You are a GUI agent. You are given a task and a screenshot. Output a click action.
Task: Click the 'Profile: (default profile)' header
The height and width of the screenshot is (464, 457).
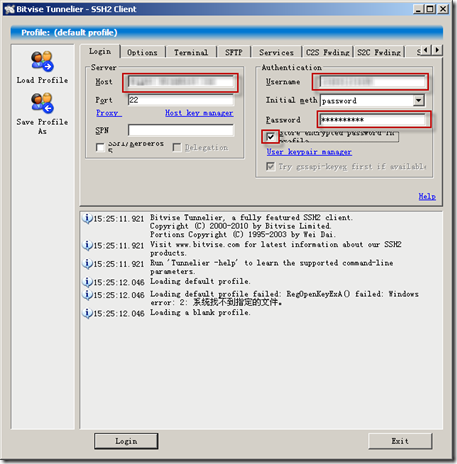(69, 33)
